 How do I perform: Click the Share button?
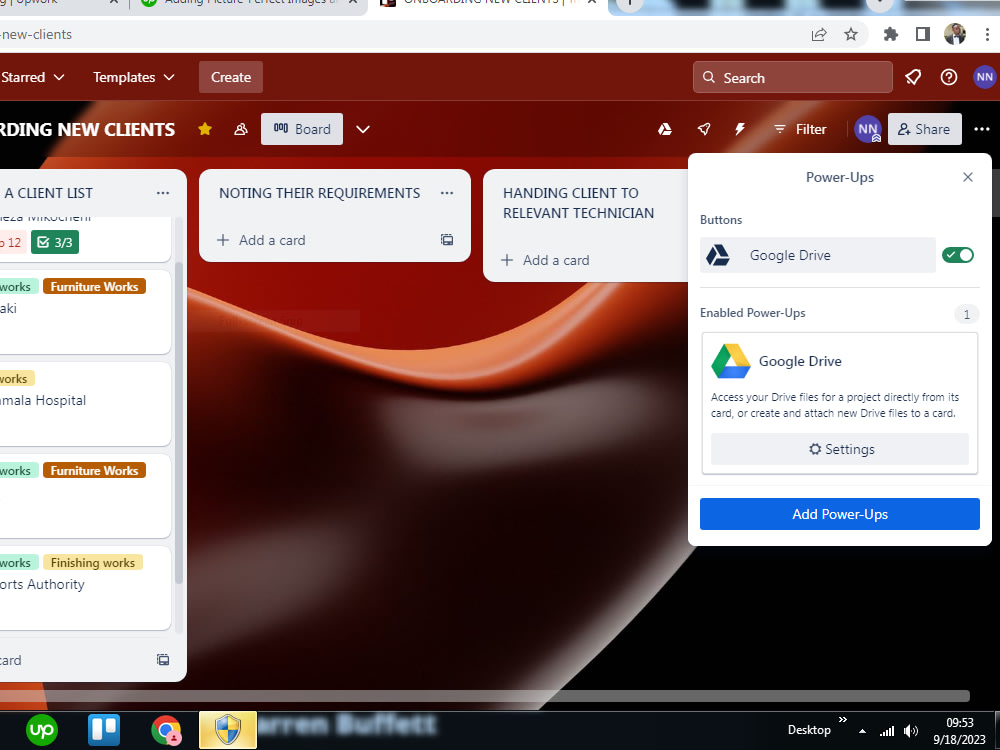[925, 129]
